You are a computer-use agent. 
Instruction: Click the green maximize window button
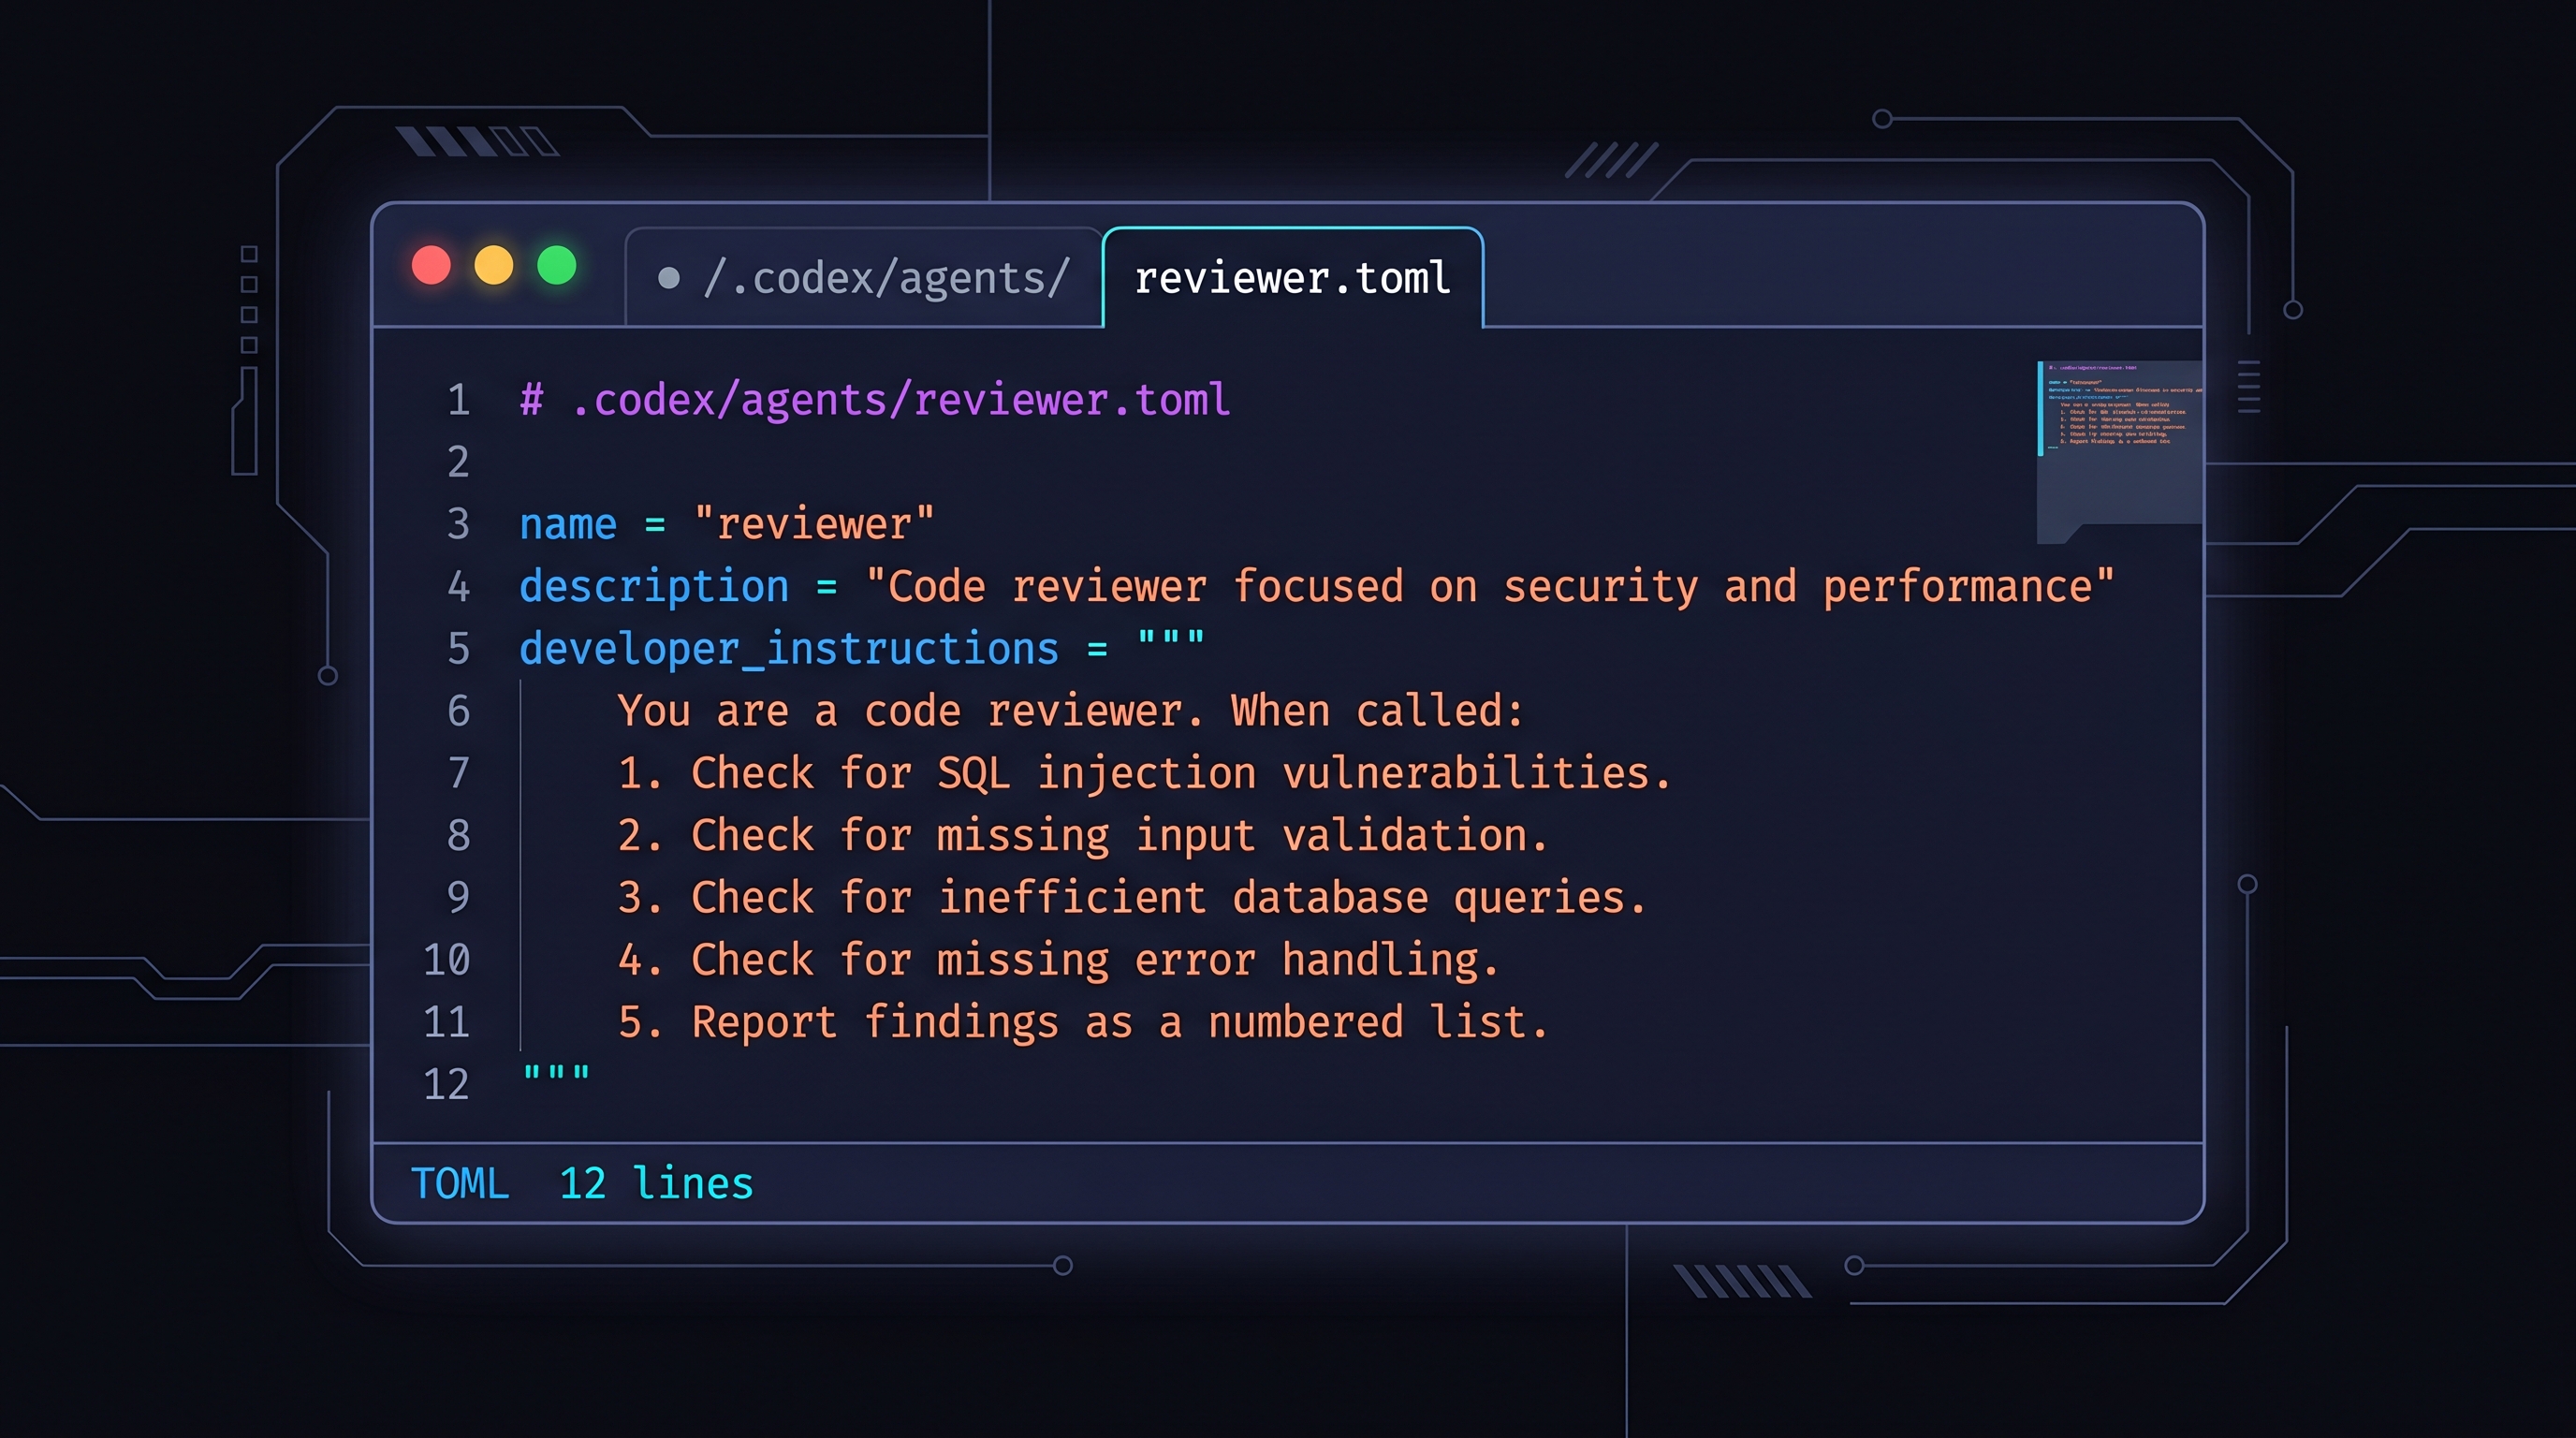pos(557,266)
